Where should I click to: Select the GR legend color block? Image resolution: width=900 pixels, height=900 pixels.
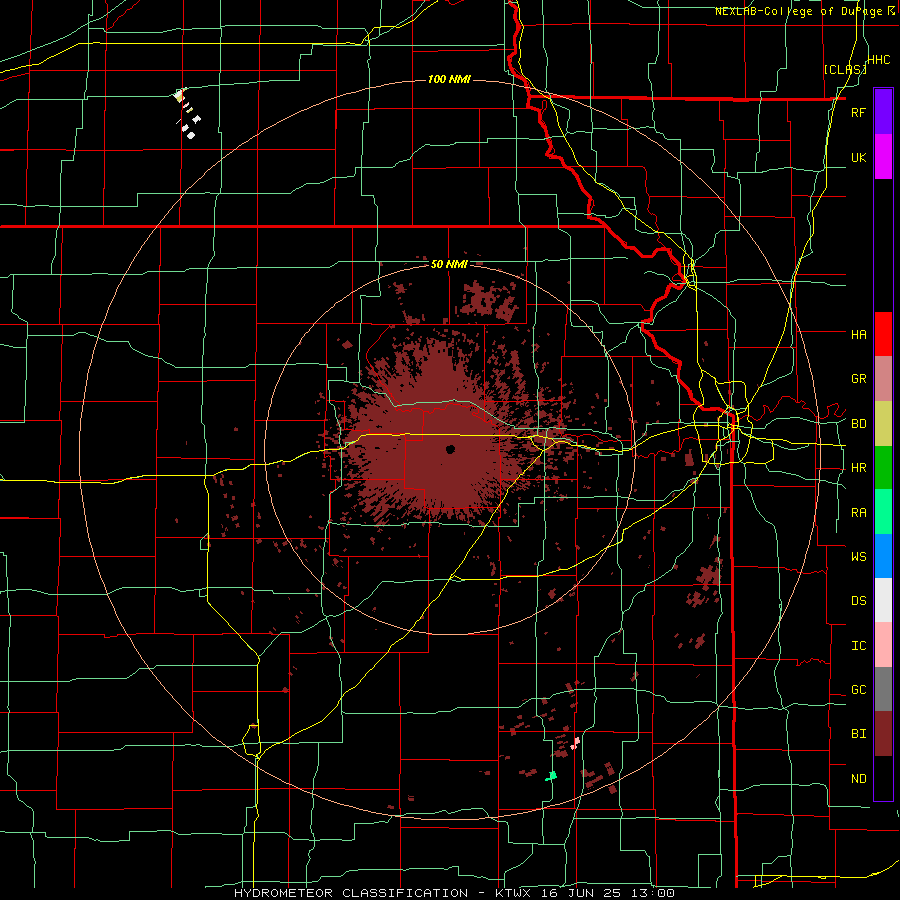point(883,379)
